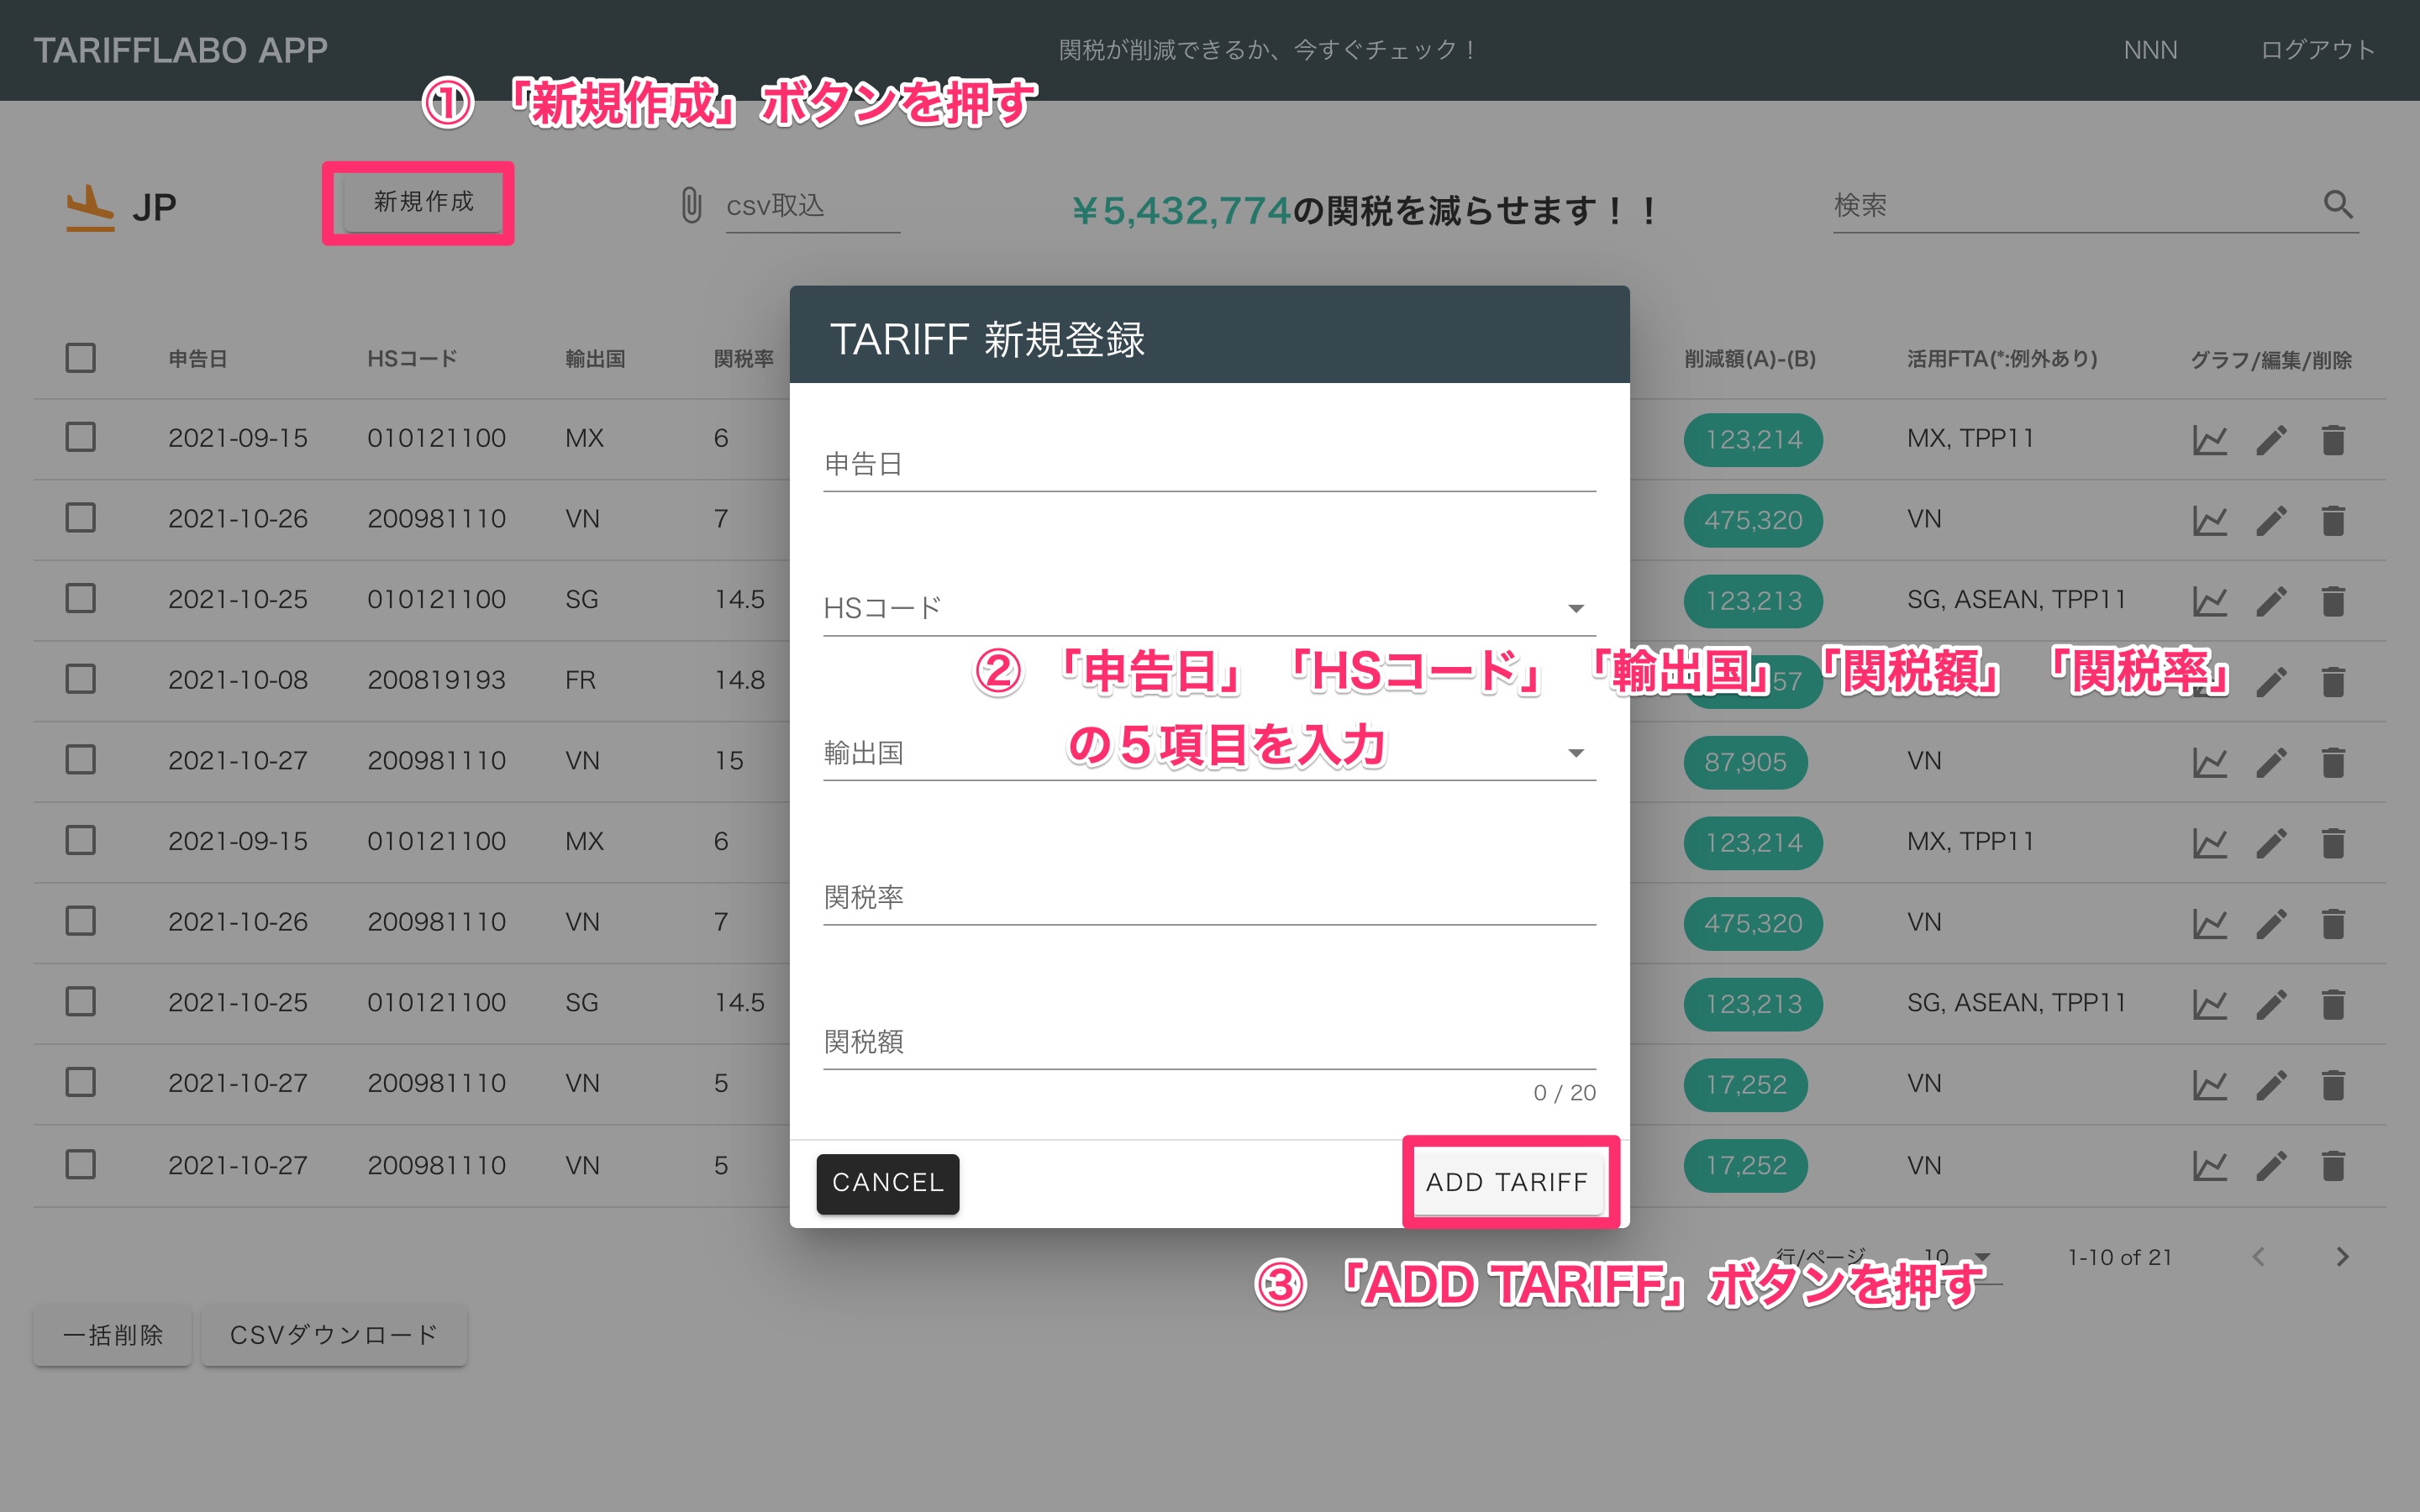
Task: Select checkbox for first 2021-09-15 row
Action: (81, 437)
